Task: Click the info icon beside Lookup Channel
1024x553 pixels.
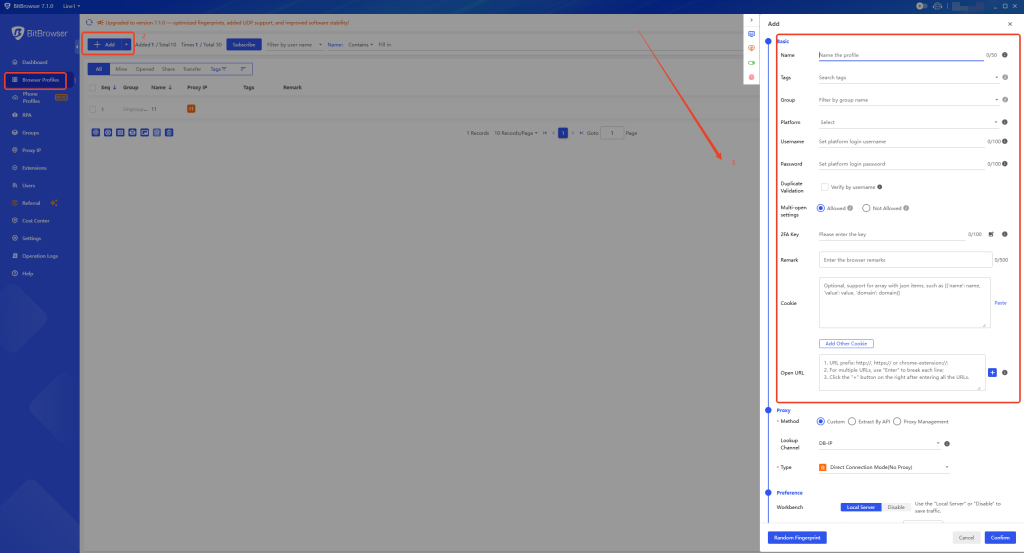Action: 947,443
